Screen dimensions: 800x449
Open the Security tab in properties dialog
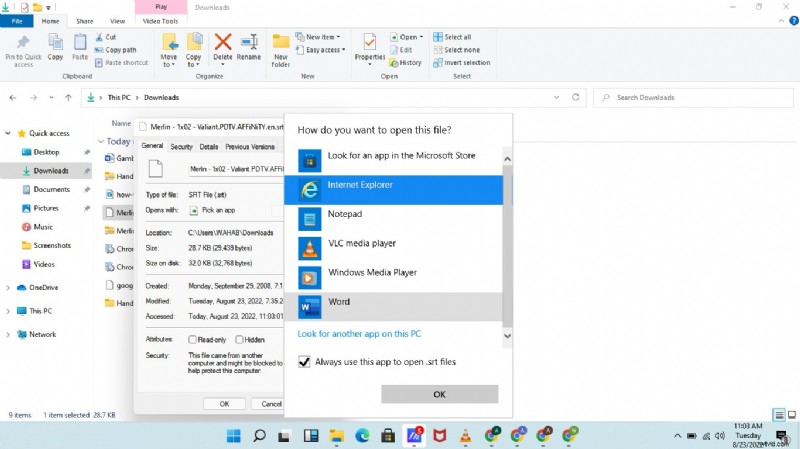181,146
